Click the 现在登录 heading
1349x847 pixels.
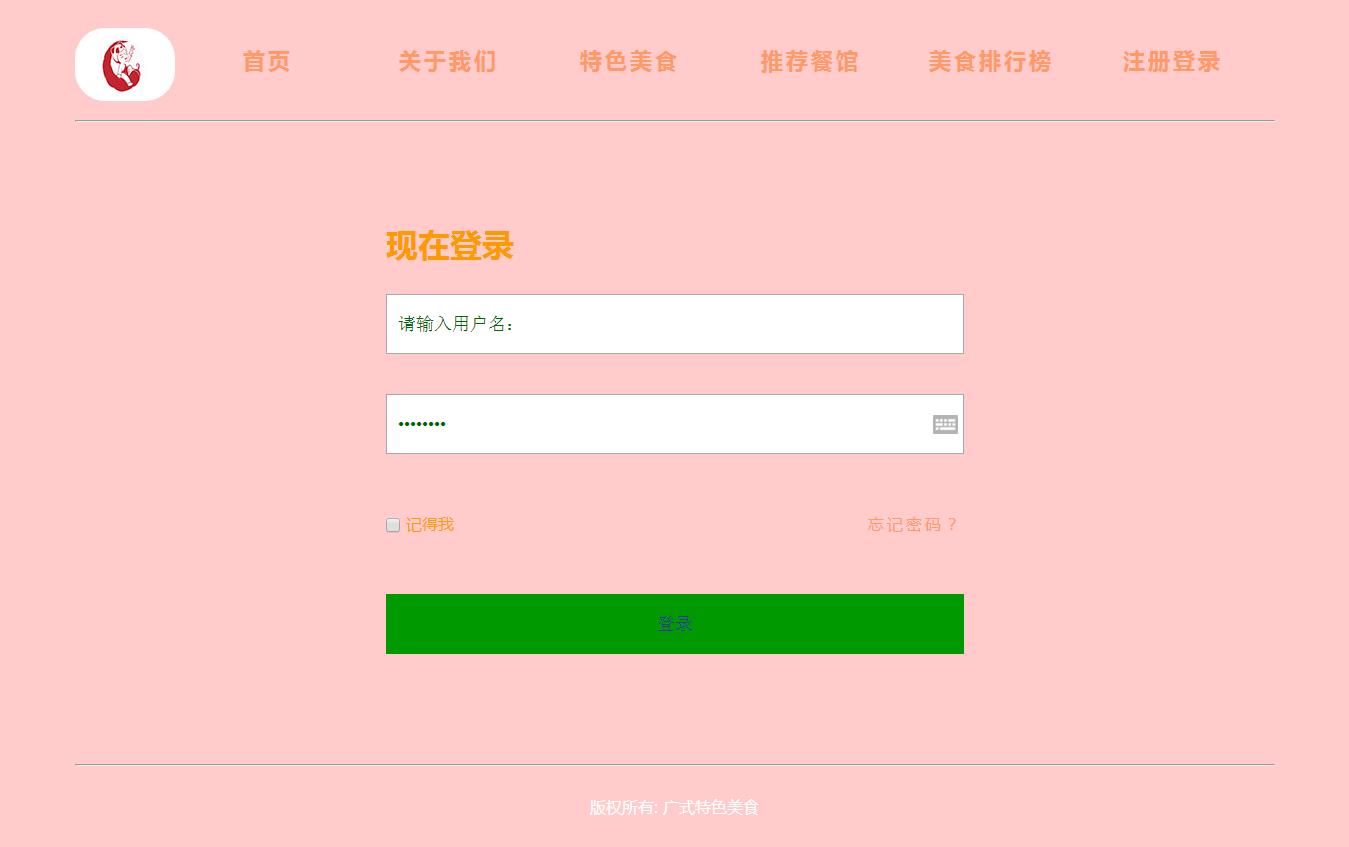coord(450,246)
